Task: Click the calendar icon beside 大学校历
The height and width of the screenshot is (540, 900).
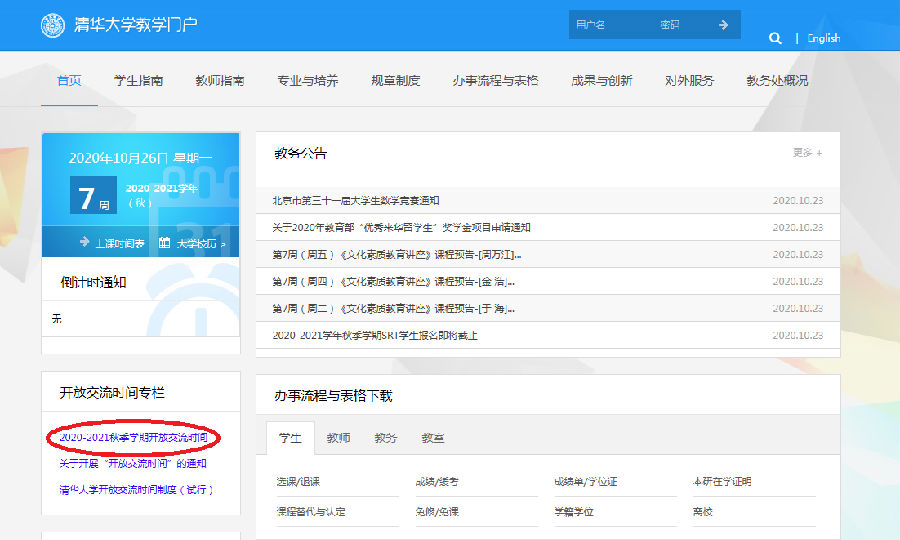Action: click(164, 243)
